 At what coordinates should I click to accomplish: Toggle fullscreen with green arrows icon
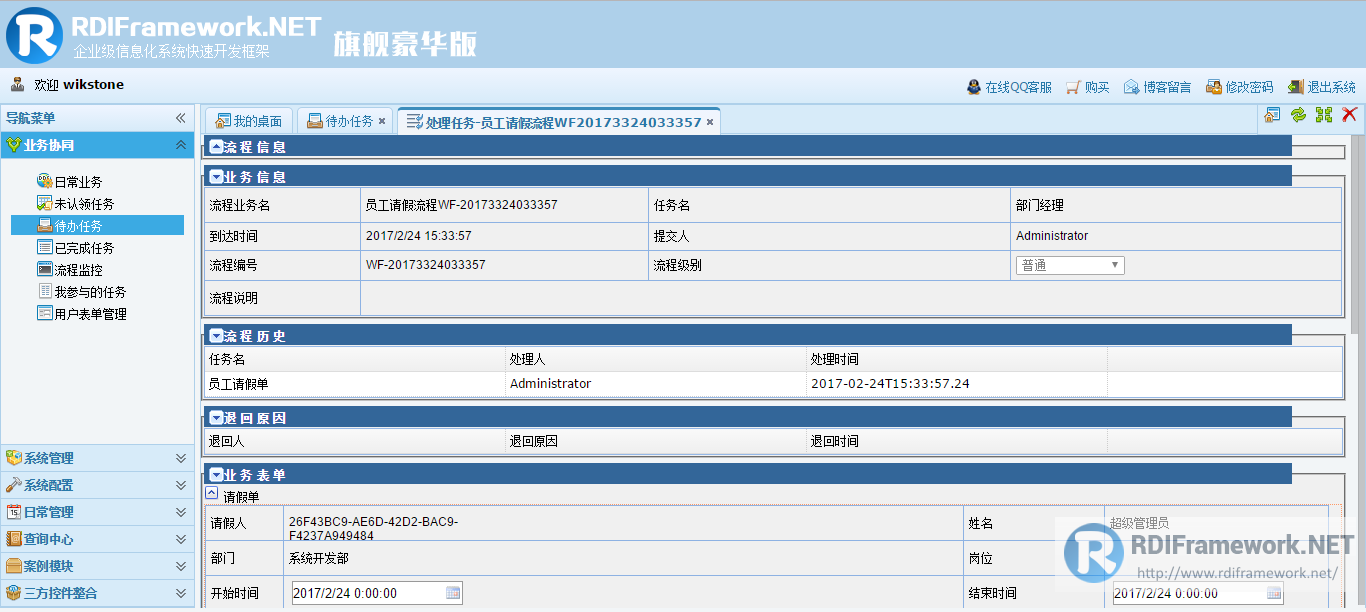pos(1324,115)
